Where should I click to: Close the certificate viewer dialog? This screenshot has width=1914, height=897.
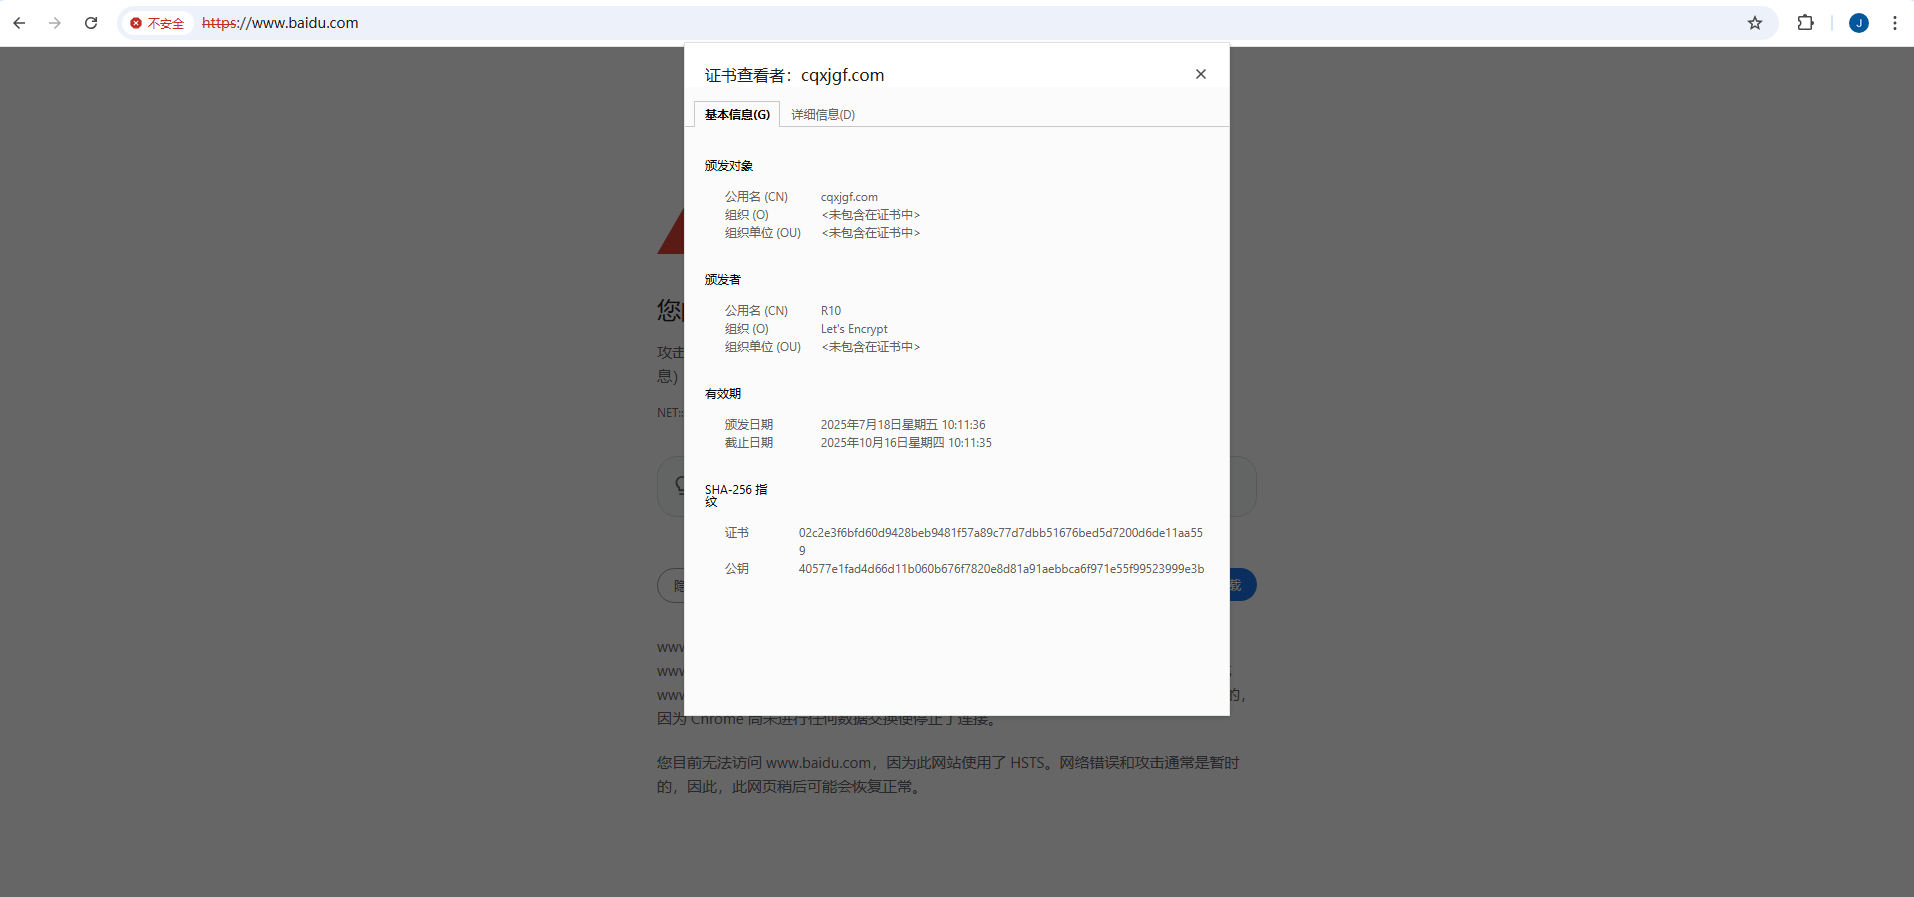(1201, 74)
